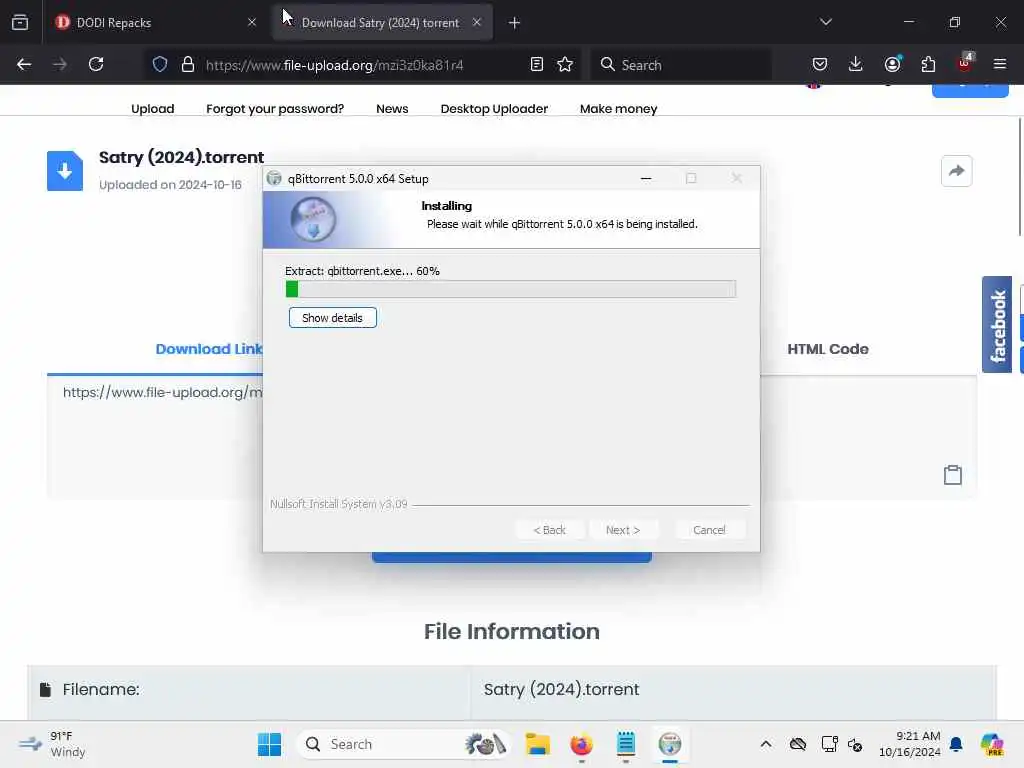Open the Copilot taskbar icon
This screenshot has width=1024, height=768.
coord(992,744)
